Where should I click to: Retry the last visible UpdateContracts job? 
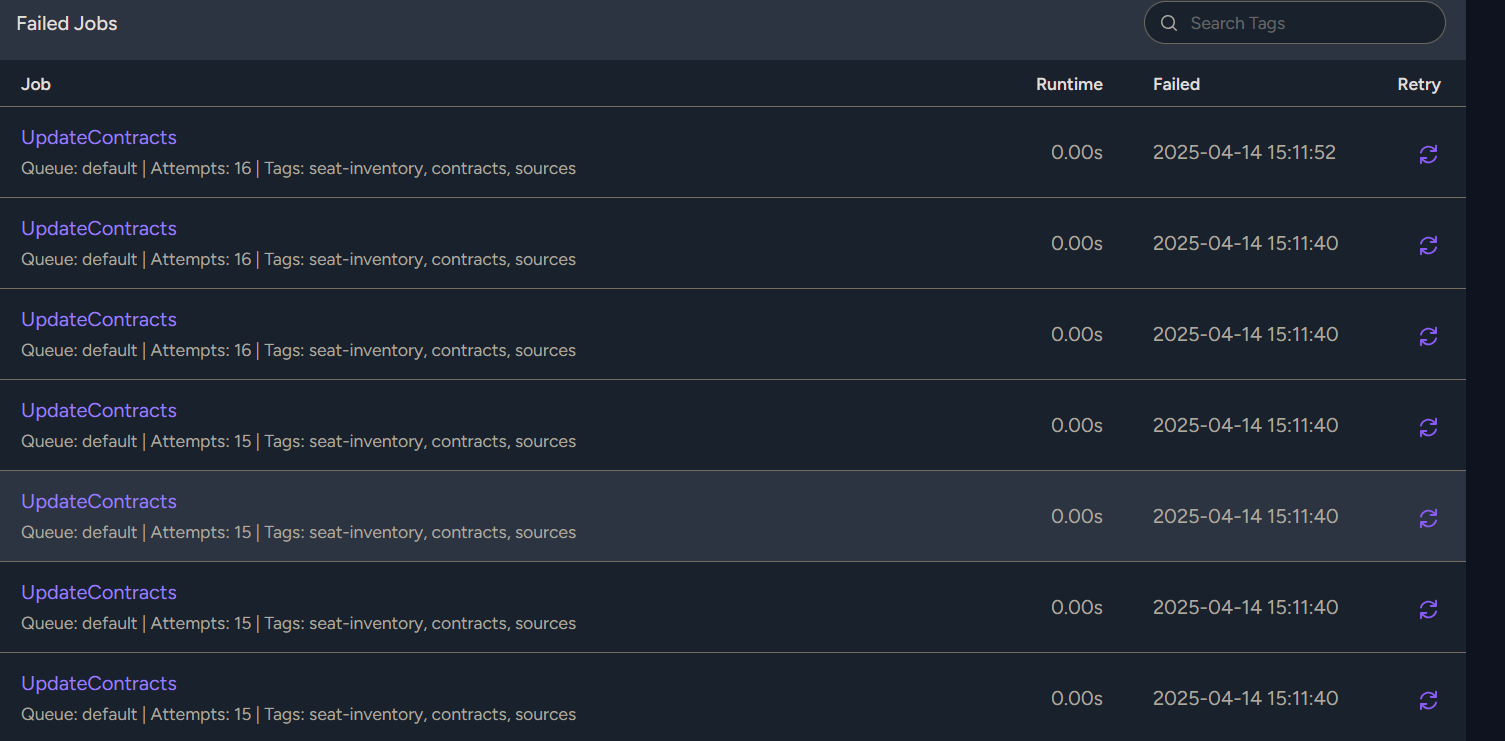coord(1428,700)
